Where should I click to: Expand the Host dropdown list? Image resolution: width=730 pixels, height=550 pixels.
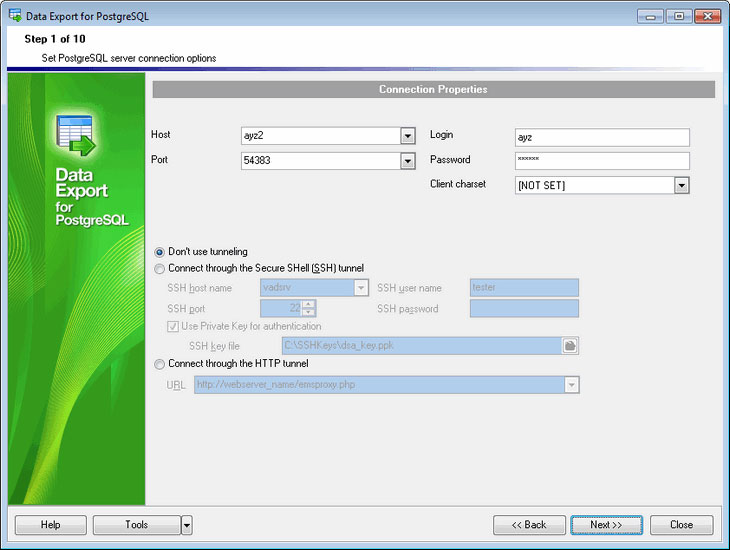[408, 137]
